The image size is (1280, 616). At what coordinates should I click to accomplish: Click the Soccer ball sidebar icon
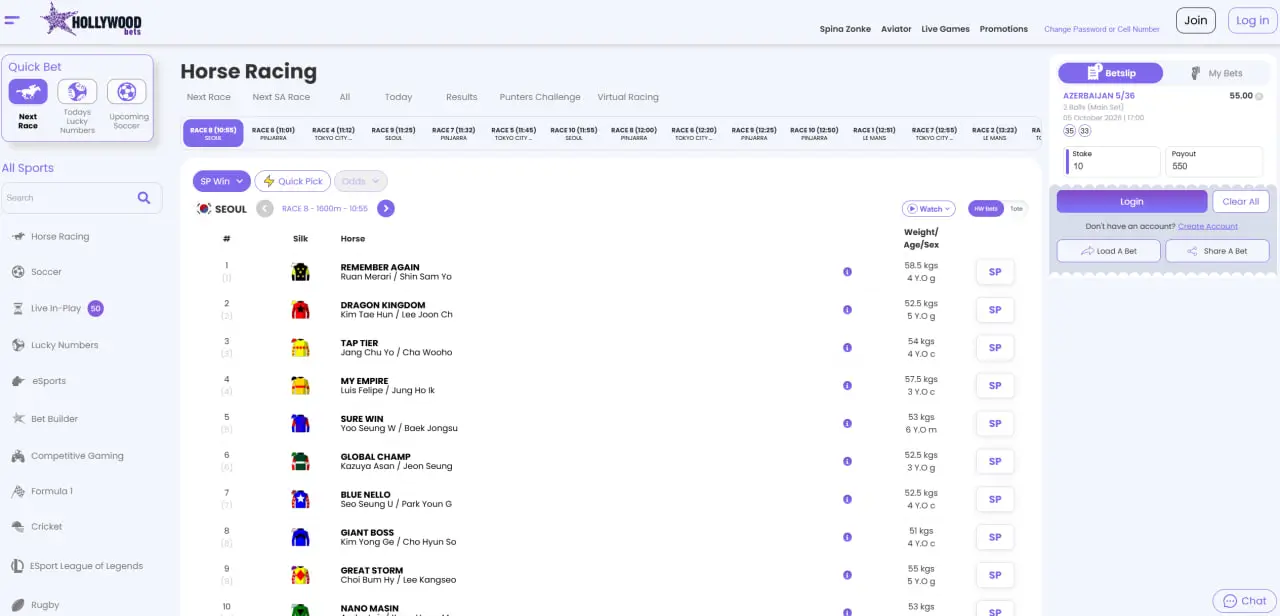pyautogui.click(x=18, y=272)
